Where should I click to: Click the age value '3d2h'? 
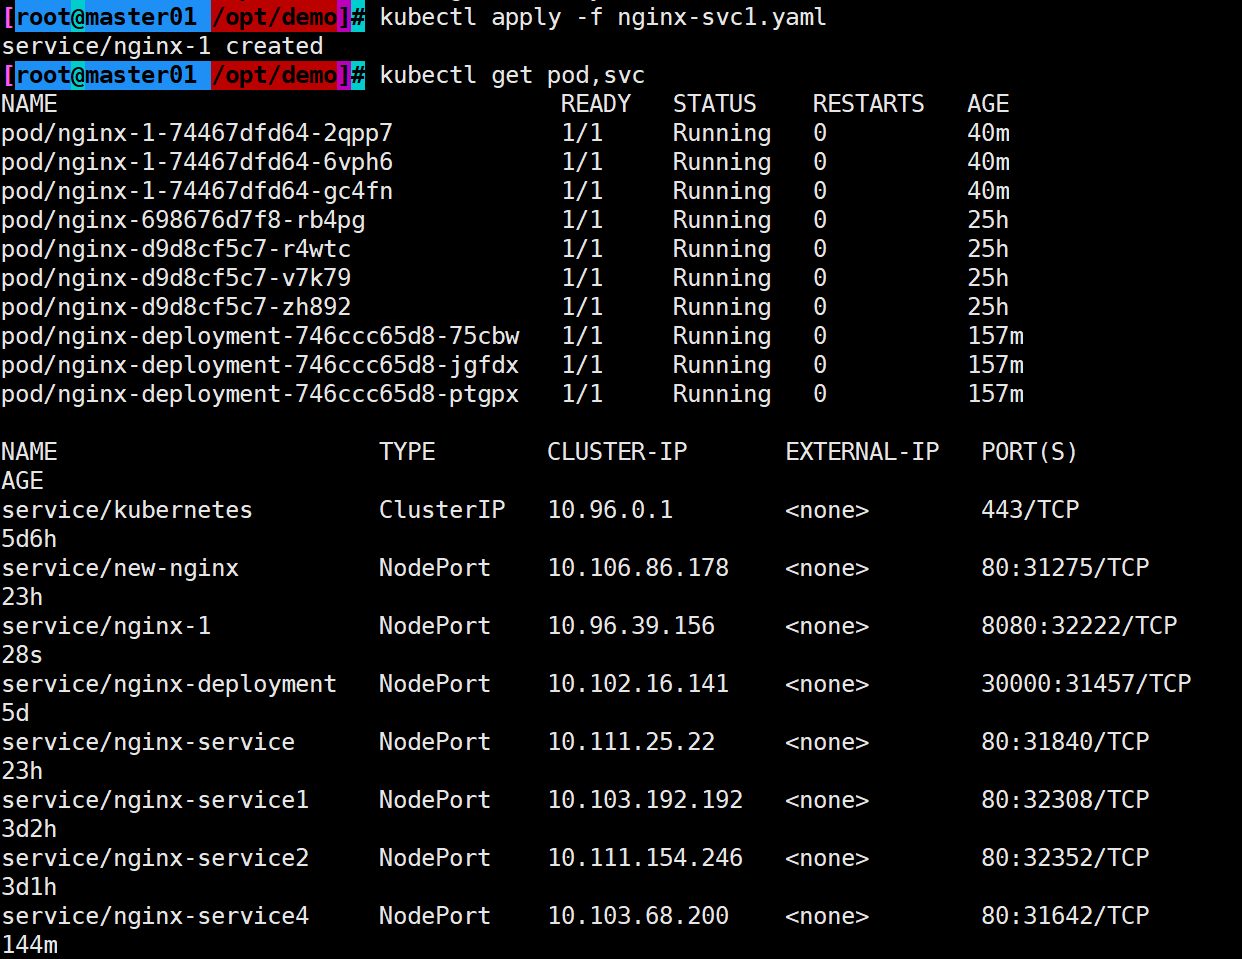(29, 829)
